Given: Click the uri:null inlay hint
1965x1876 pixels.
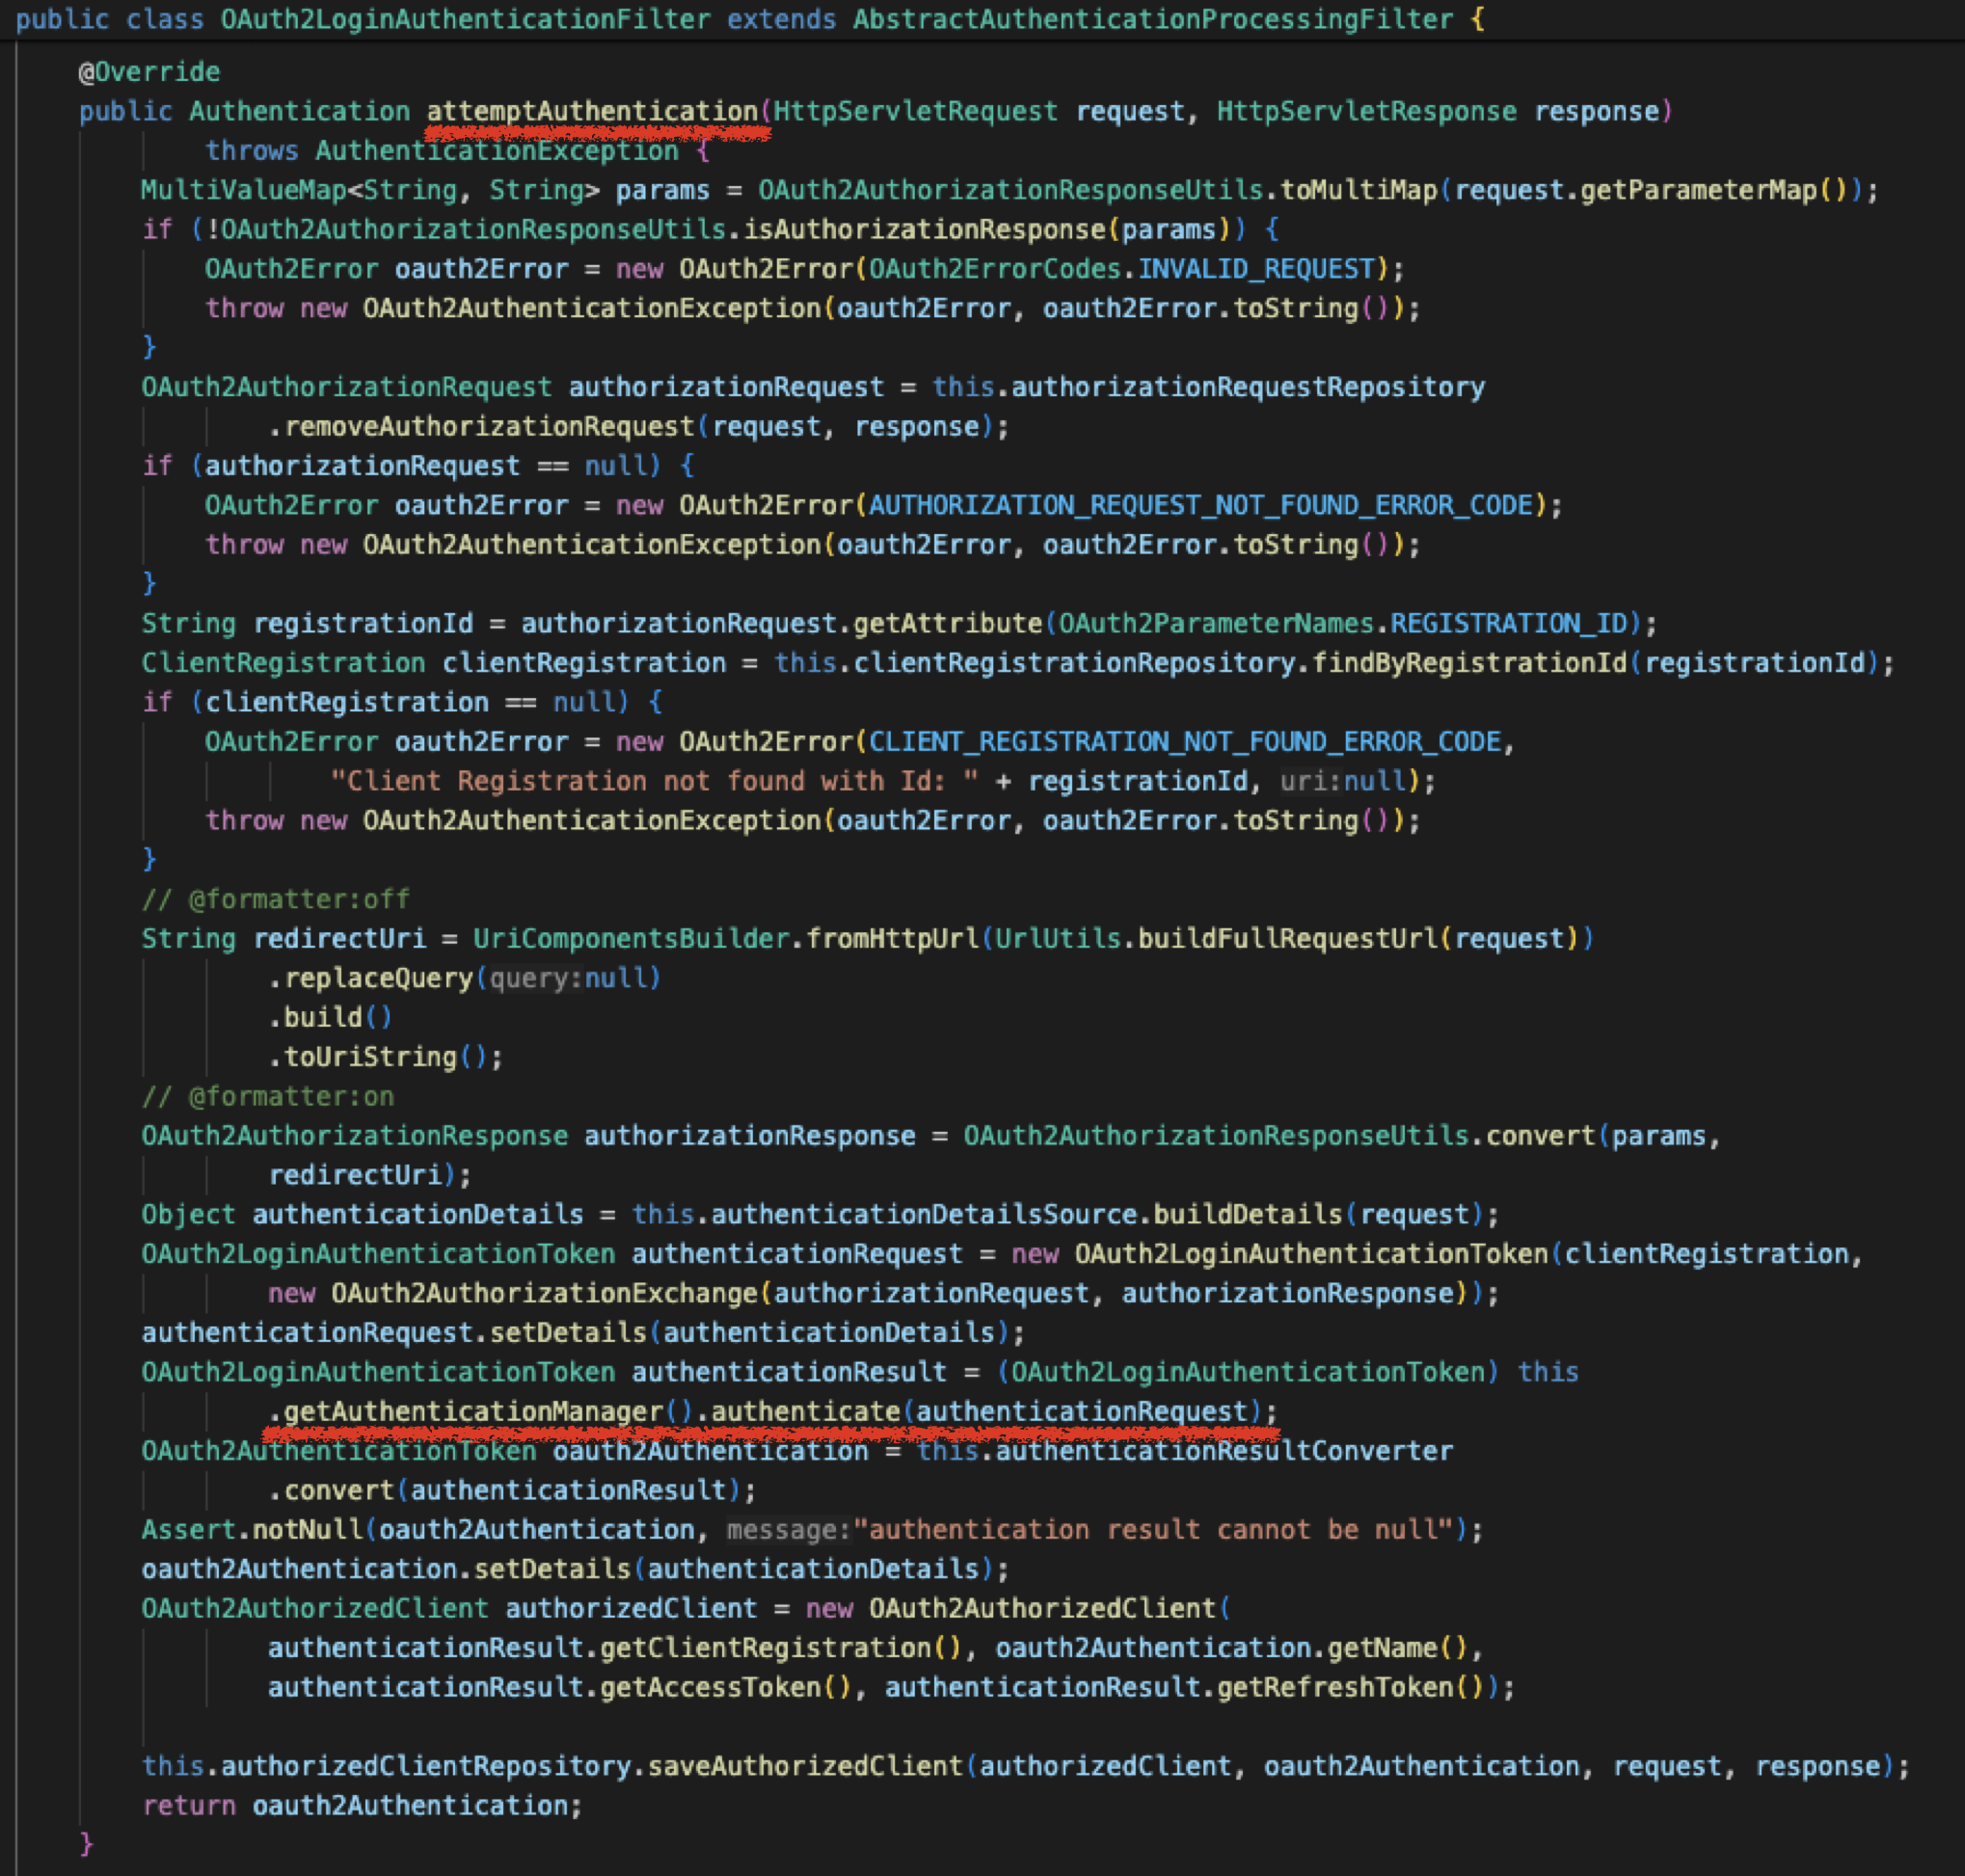Looking at the screenshot, I should click(x=1343, y=781).
